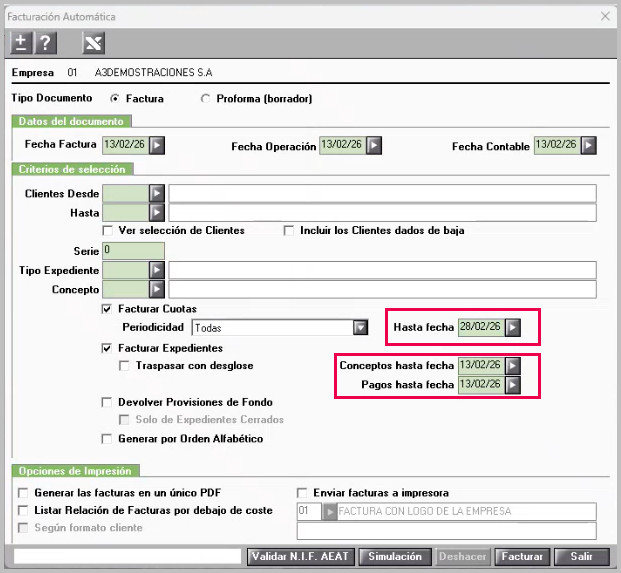Expand the Periodicidad dropdown
This screenshot has width=621, height=573.
[360, 327]
